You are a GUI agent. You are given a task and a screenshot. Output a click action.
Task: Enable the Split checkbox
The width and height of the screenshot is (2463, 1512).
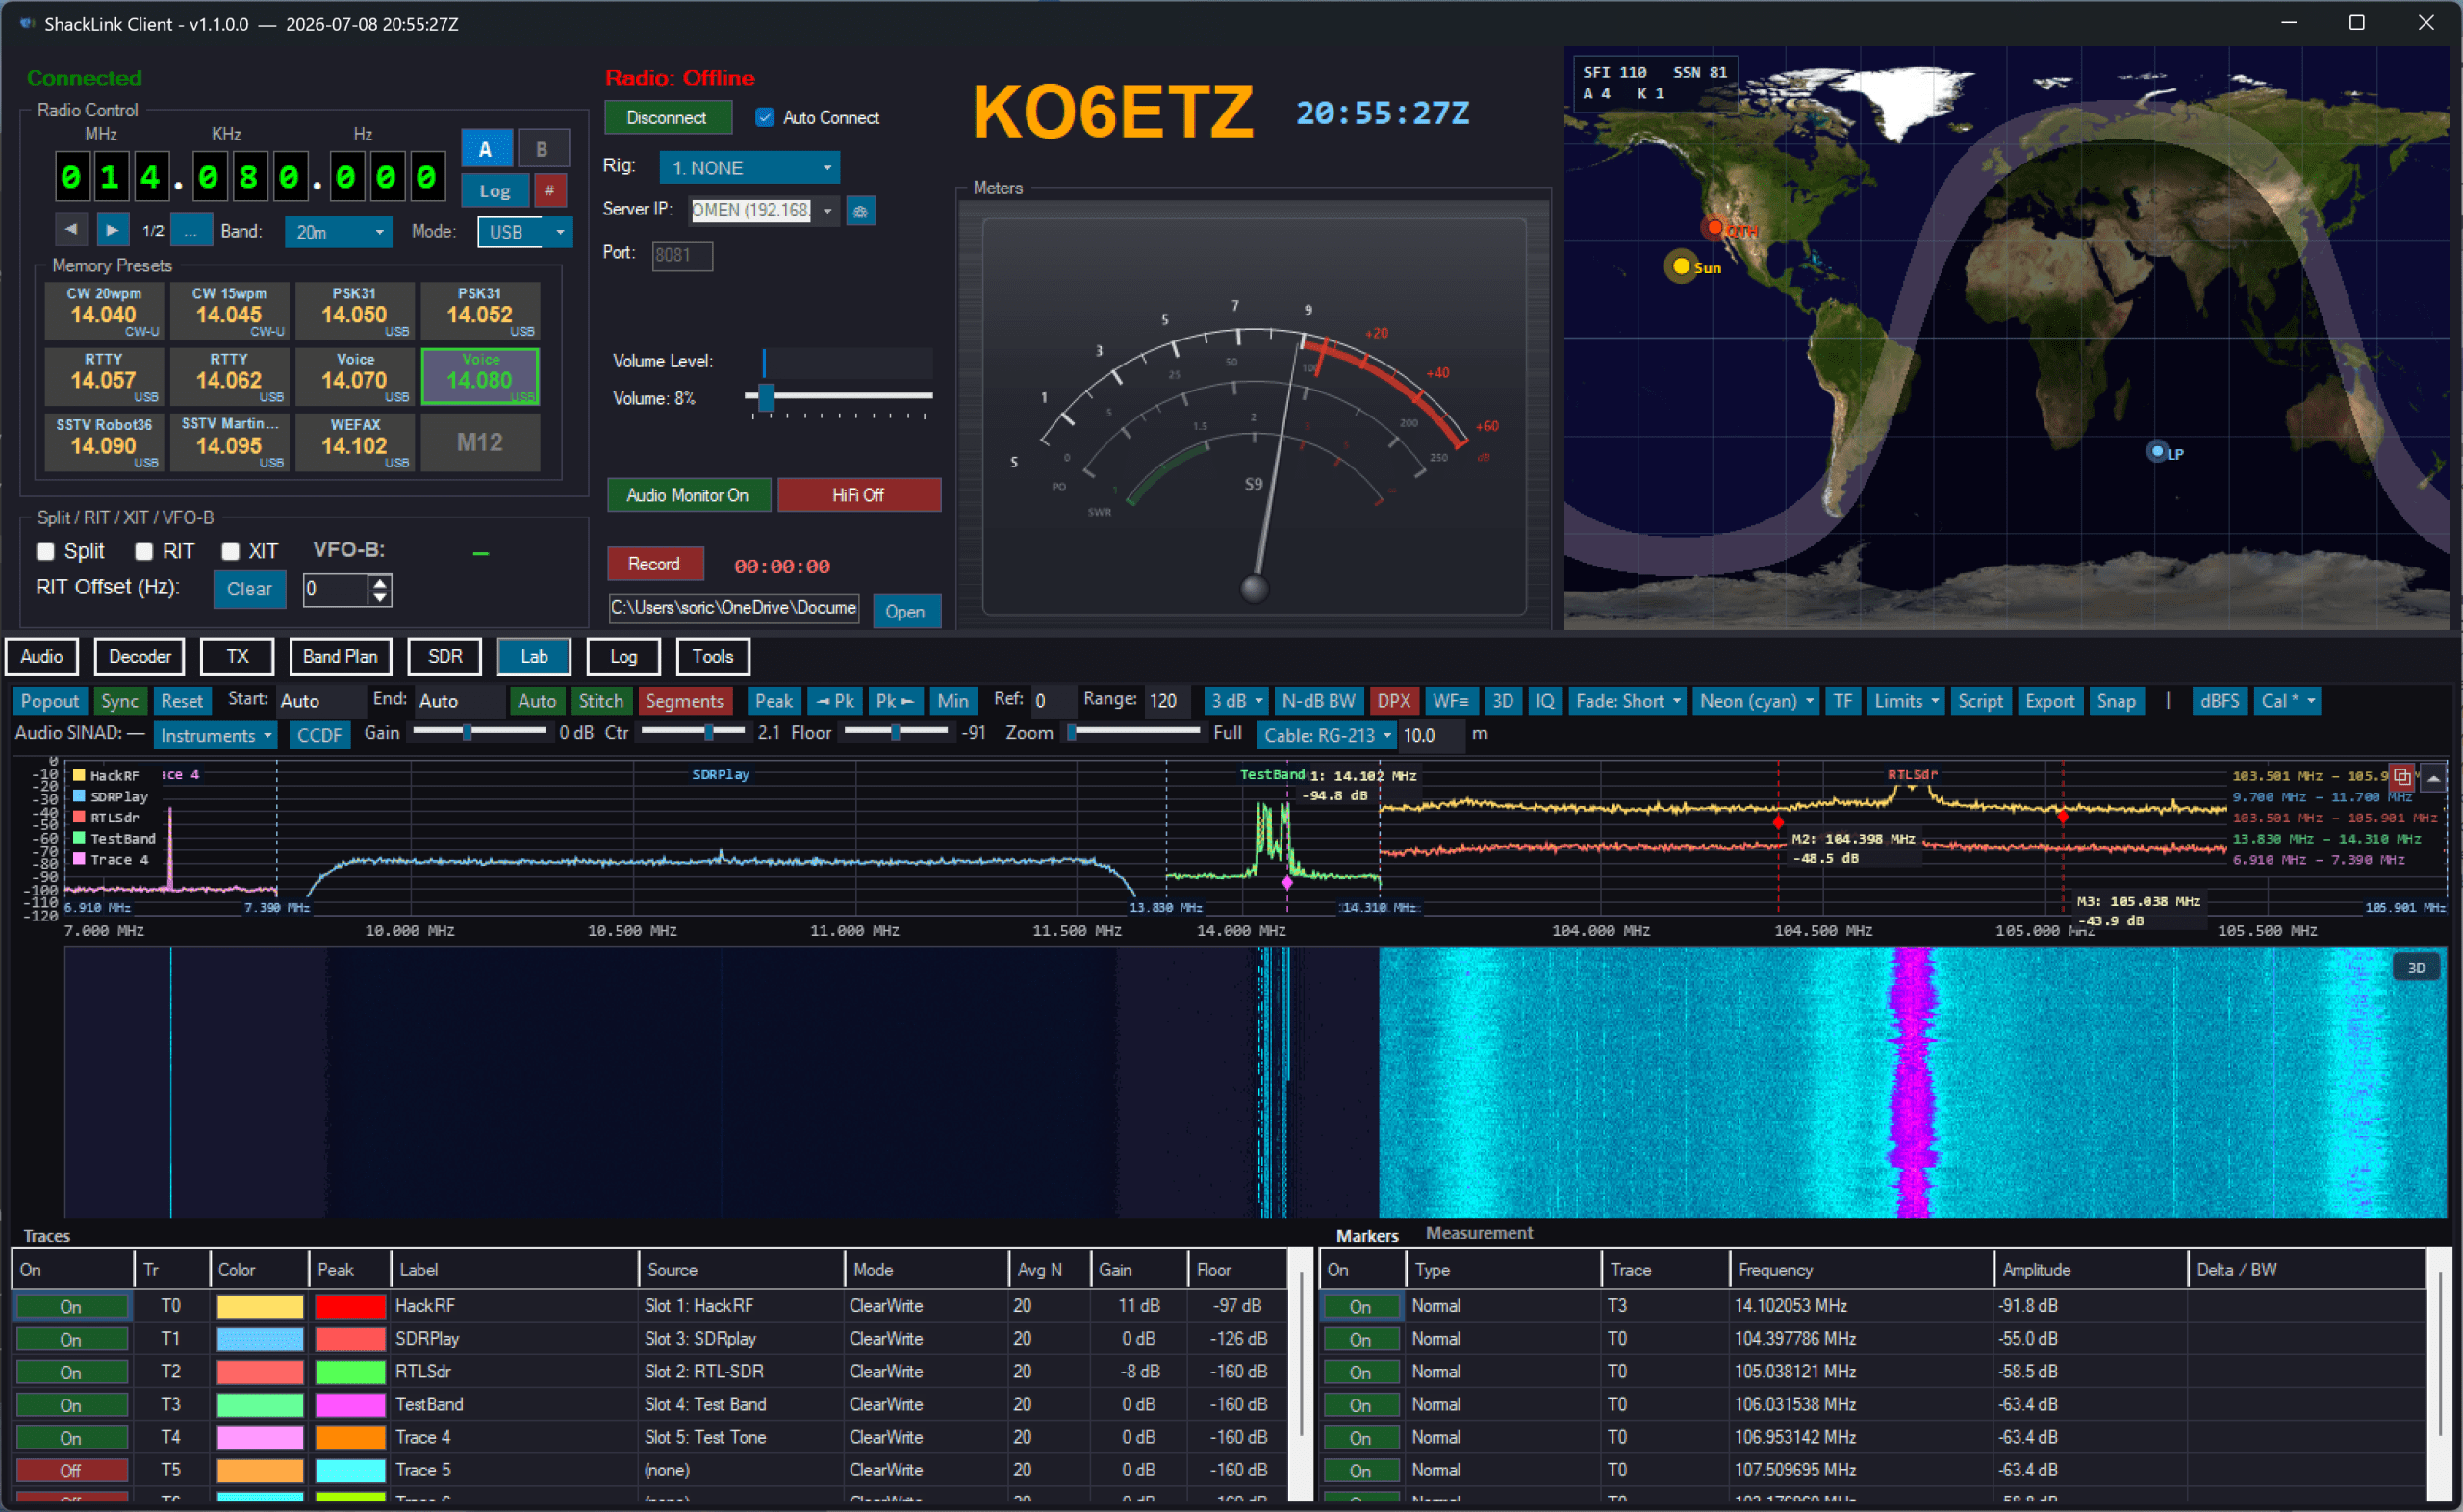45,552
